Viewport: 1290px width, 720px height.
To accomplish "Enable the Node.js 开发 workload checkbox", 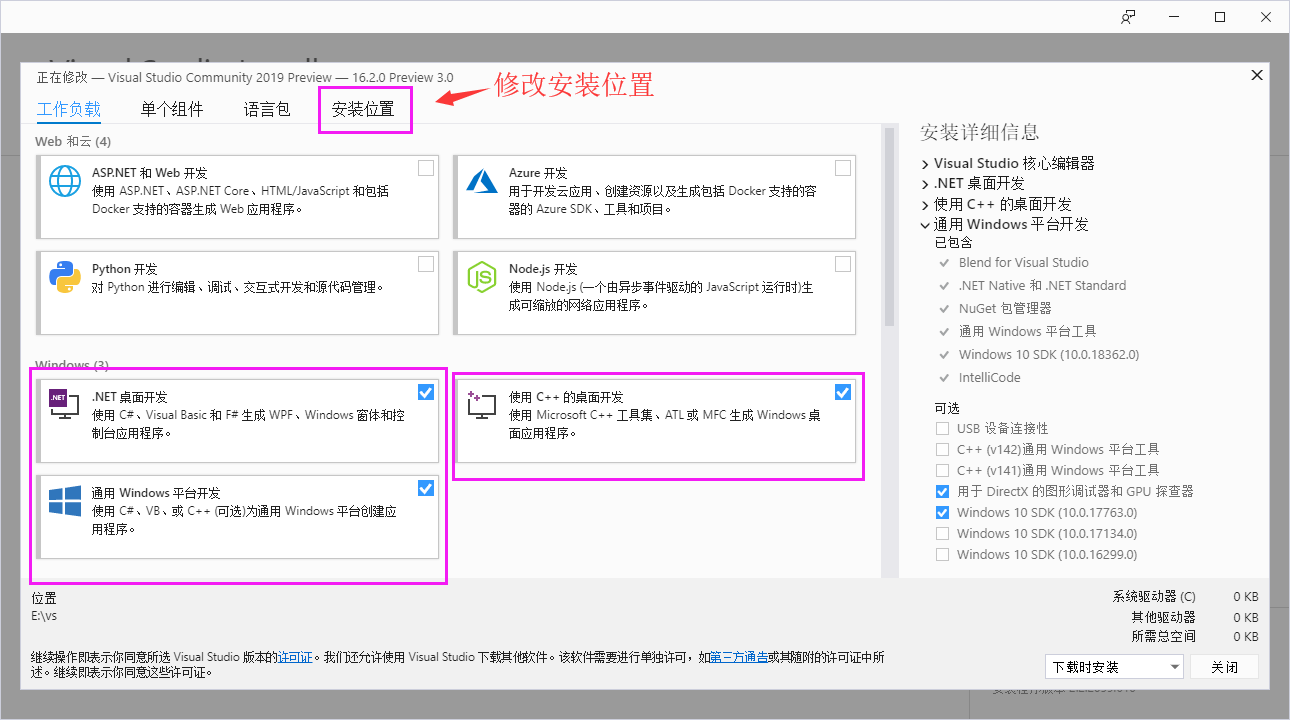I will (x=843, y=264).
